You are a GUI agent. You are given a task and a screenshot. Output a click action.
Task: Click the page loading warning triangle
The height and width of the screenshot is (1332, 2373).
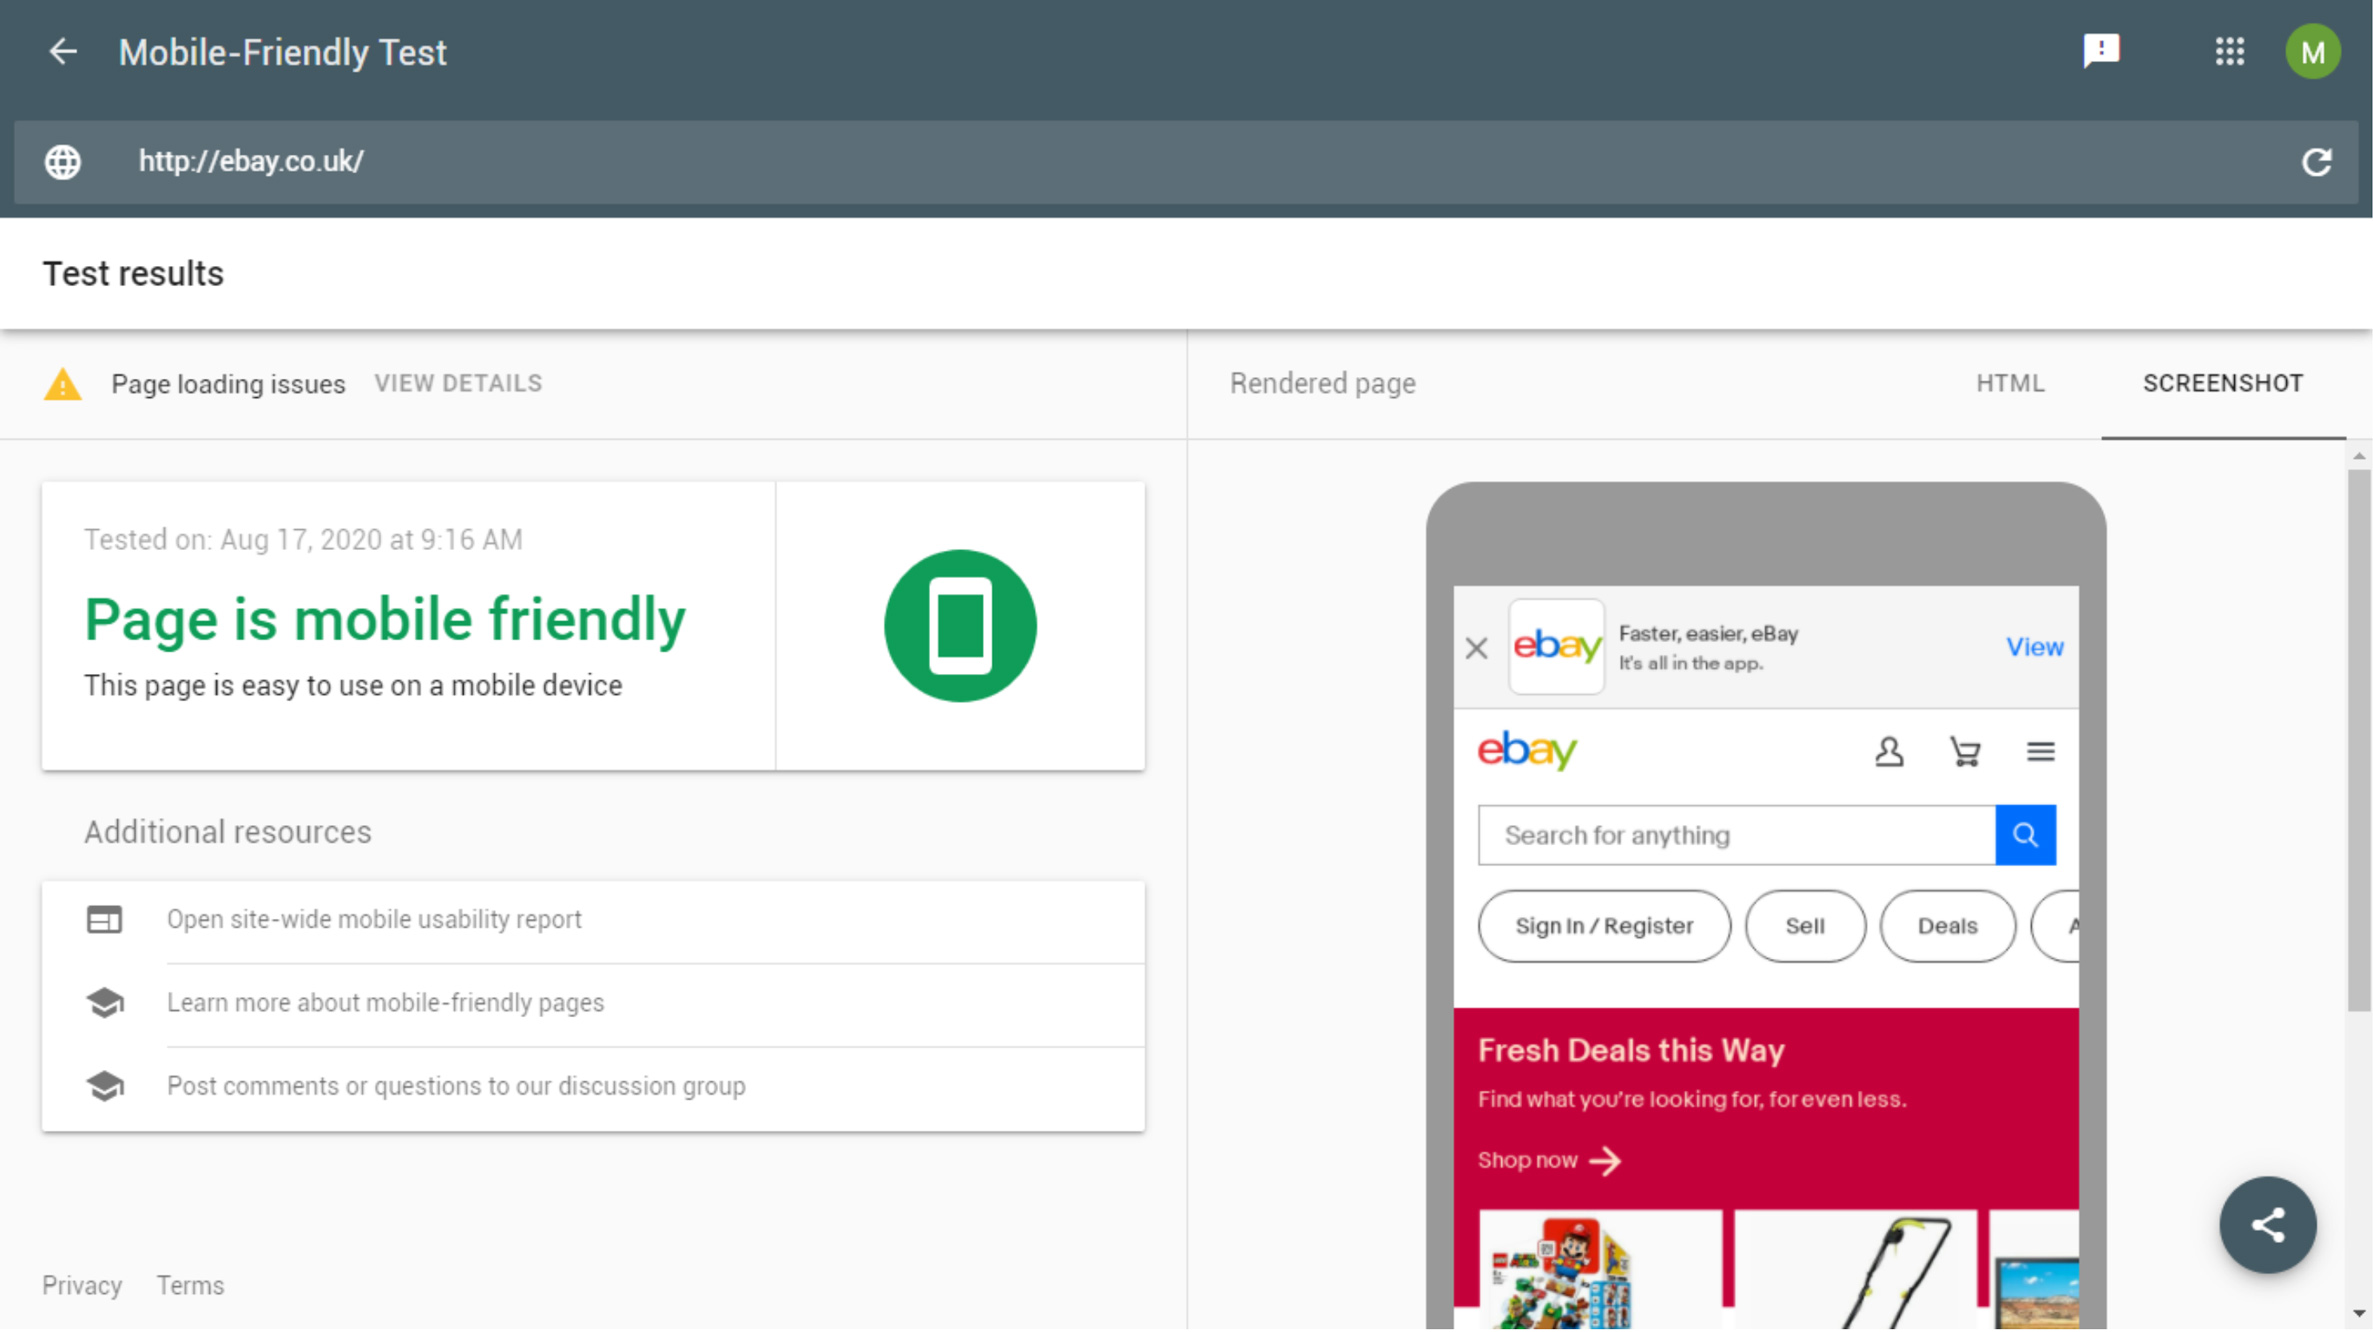pos(63,384)
